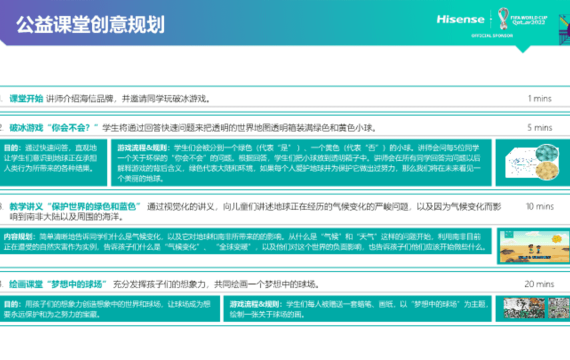The width and height of the screenshot is (570, 360).
Task: Click the 课堂开始 section heading
Action: tap(26, 99)
